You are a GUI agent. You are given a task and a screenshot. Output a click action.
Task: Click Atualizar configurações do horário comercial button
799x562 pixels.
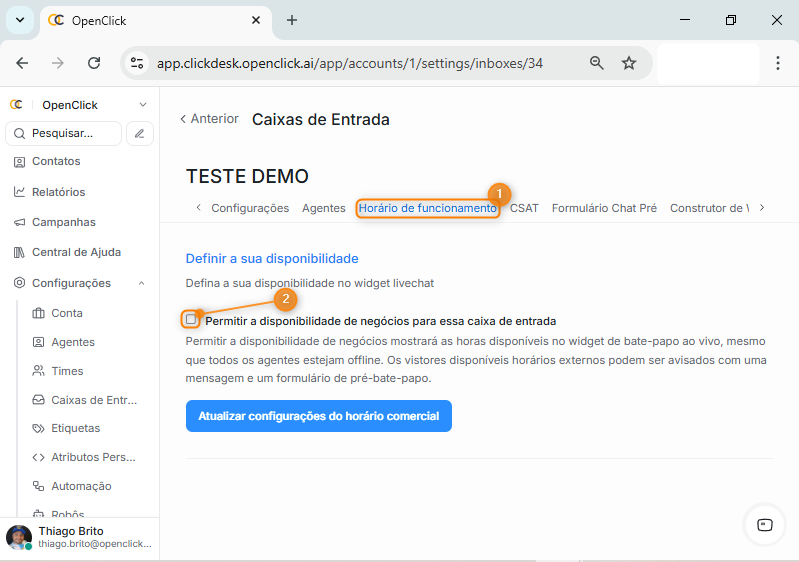(318, 416)
